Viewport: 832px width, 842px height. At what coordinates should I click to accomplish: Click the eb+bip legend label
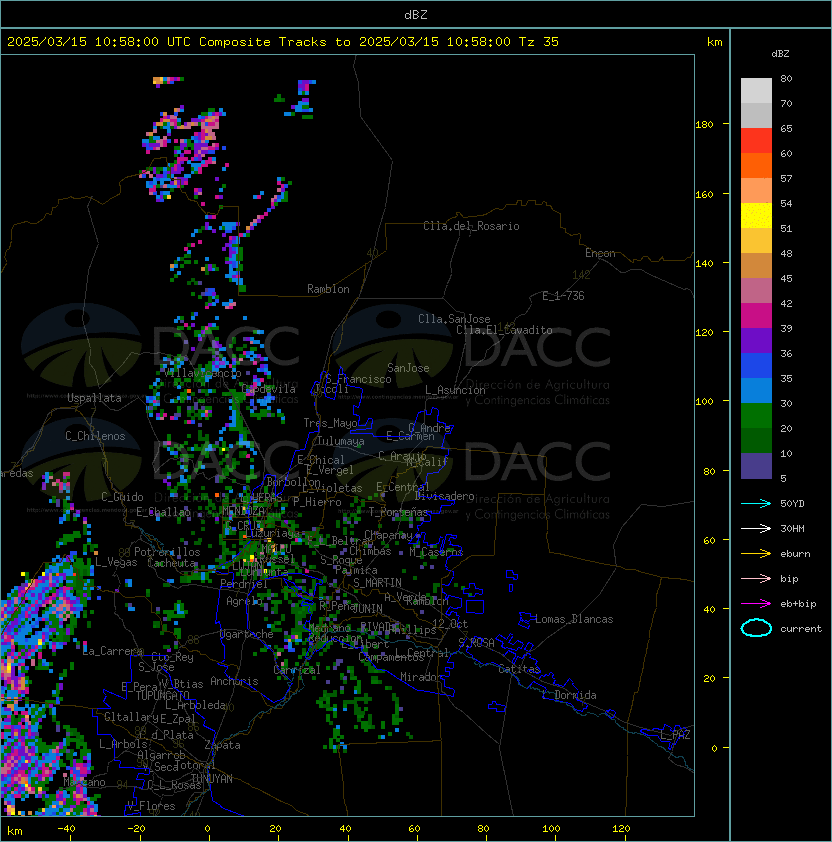click(798, 604)
